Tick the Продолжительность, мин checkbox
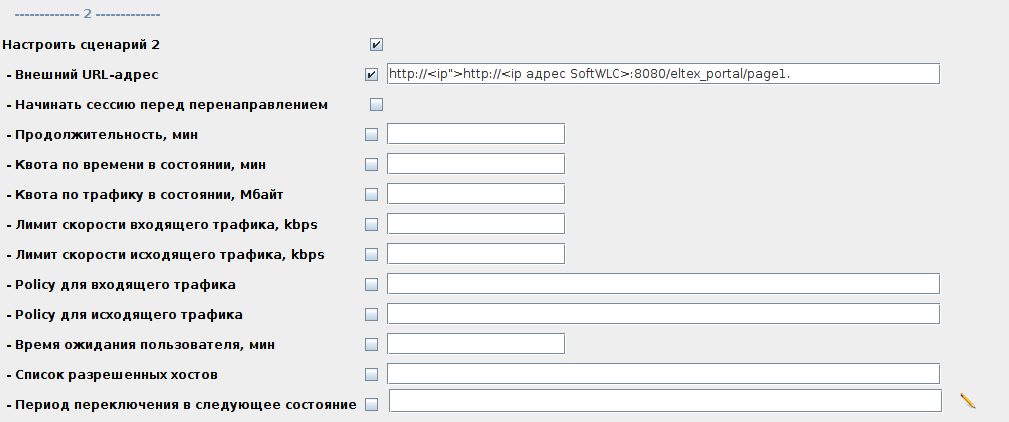This screenshot has height=422, width=1009. tap(372, 134)
